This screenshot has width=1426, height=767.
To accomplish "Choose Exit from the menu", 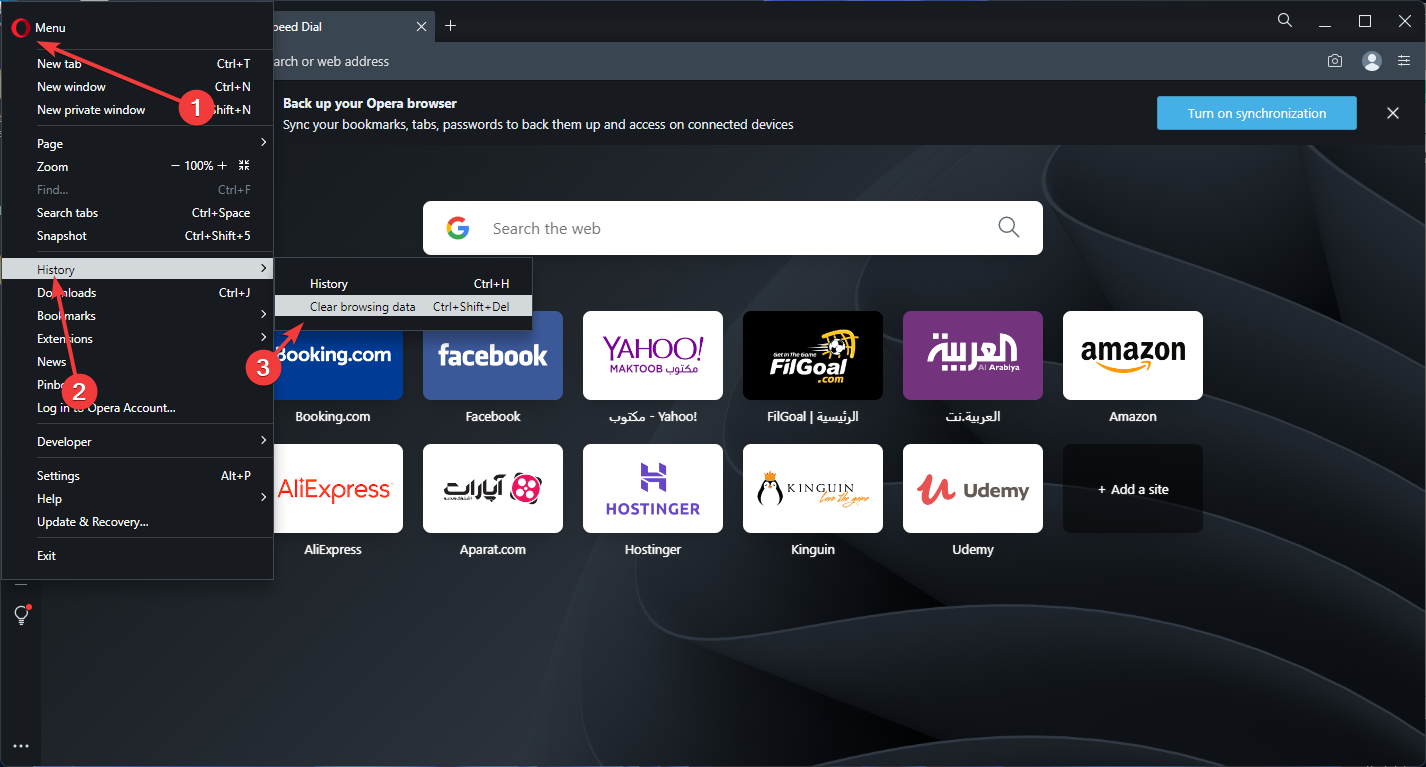I will [x=137, y=556].
